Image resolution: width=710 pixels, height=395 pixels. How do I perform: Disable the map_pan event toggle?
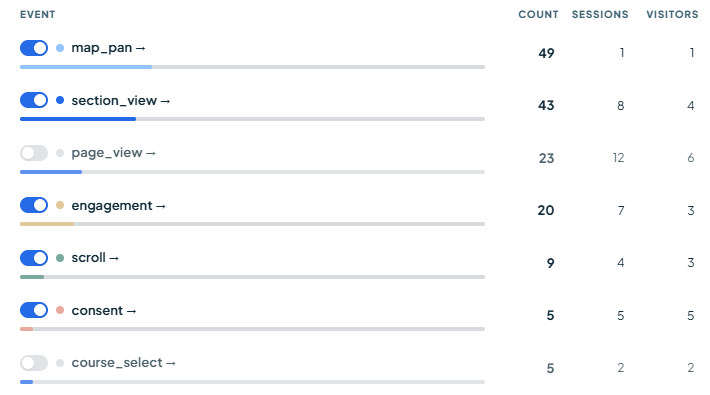click(34, 48)
